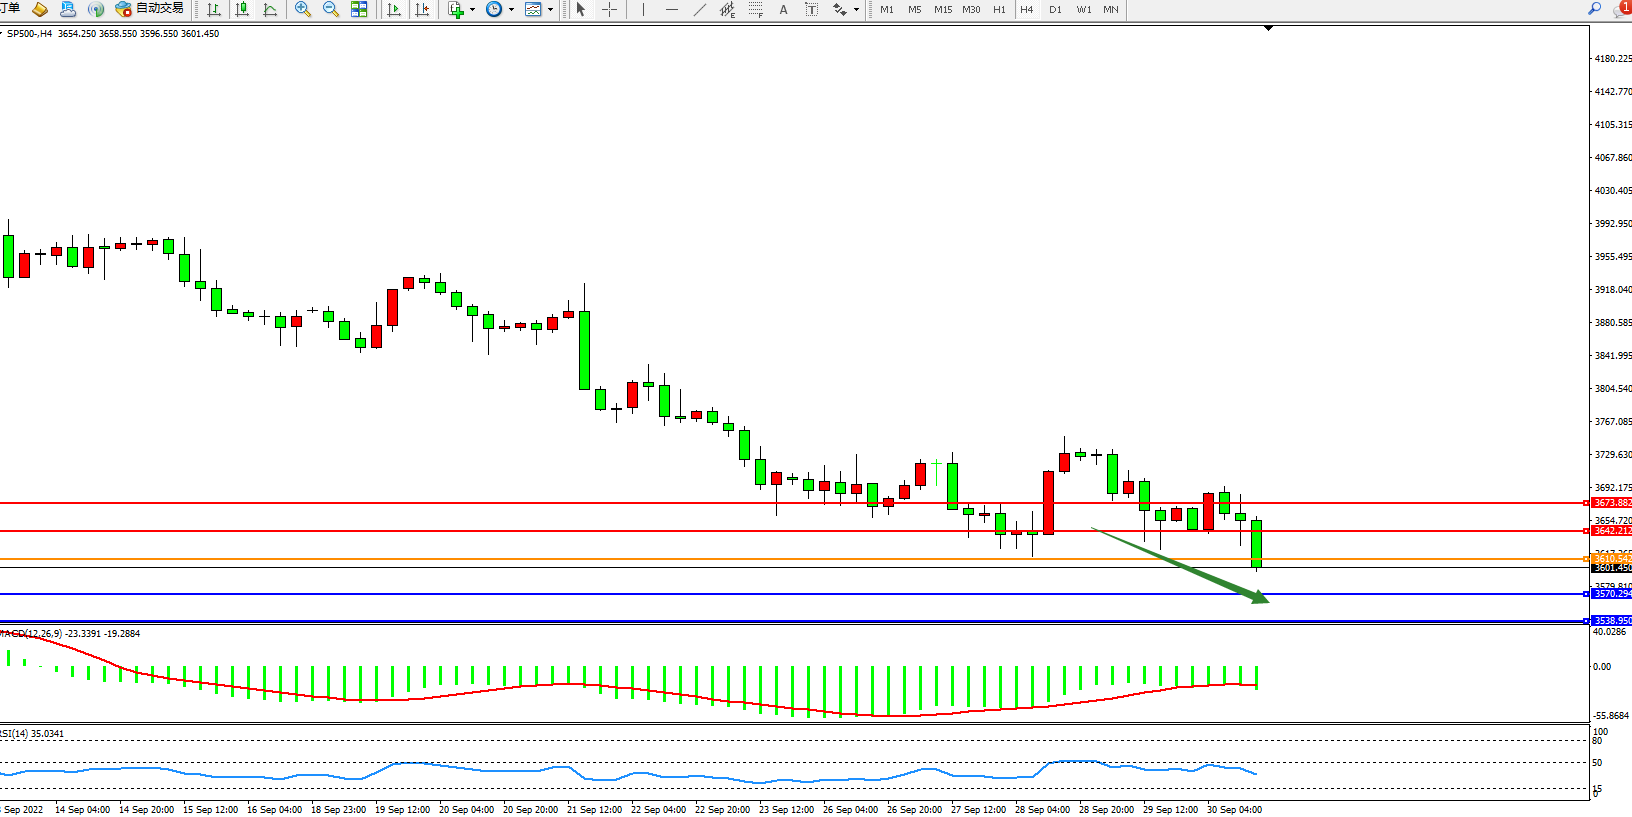Tile chart windows with the grid icon
This screenshot has height=817, width=1632.
[359, 9]
